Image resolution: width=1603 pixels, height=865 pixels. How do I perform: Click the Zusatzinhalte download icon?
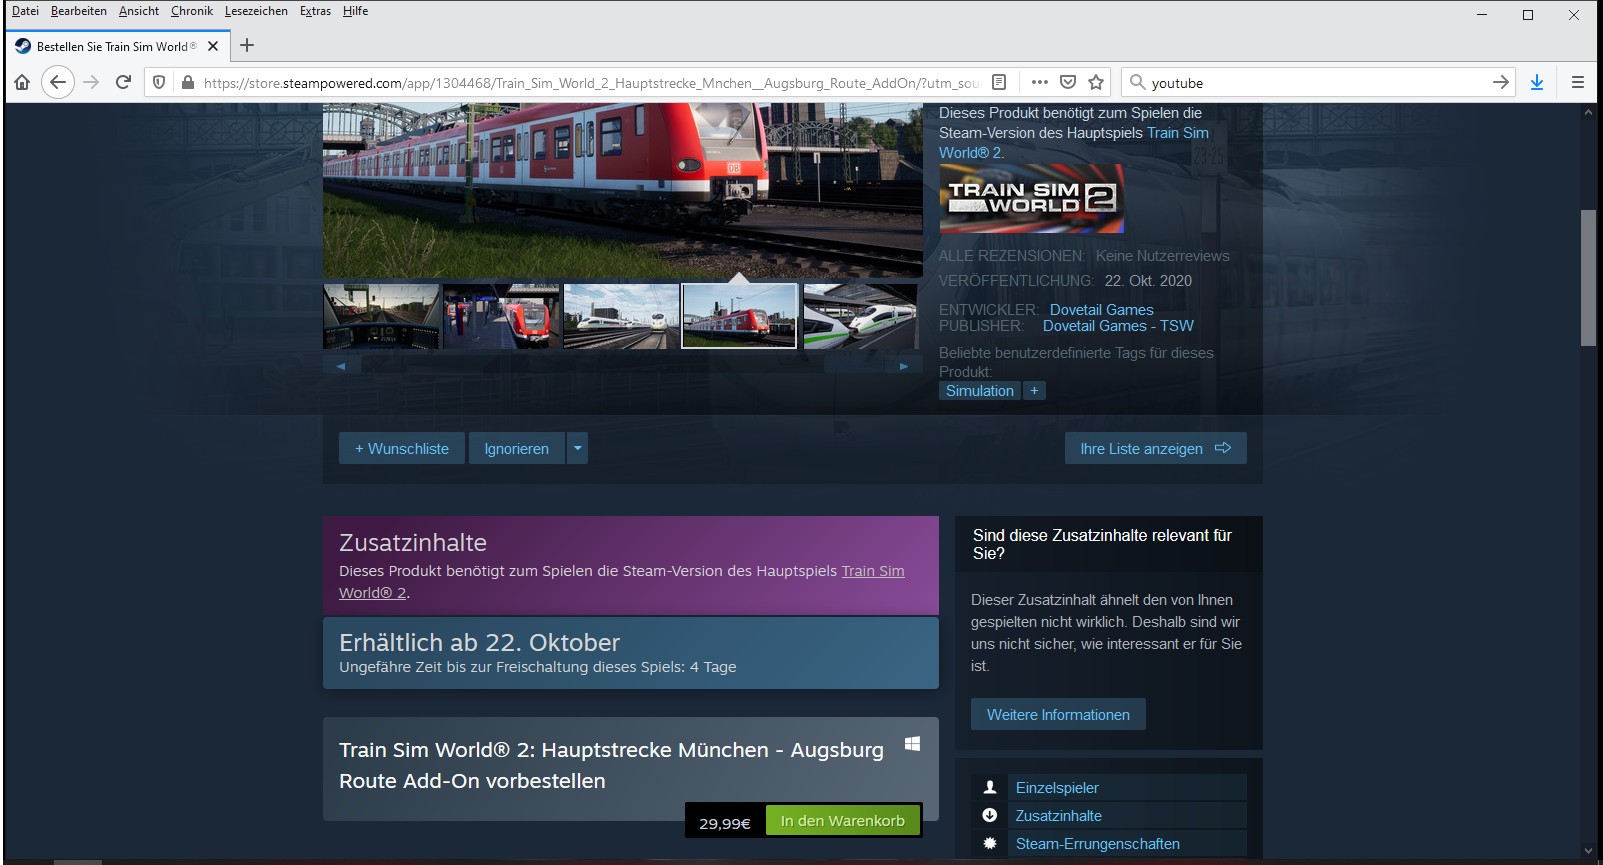click(x=990, y=815)
